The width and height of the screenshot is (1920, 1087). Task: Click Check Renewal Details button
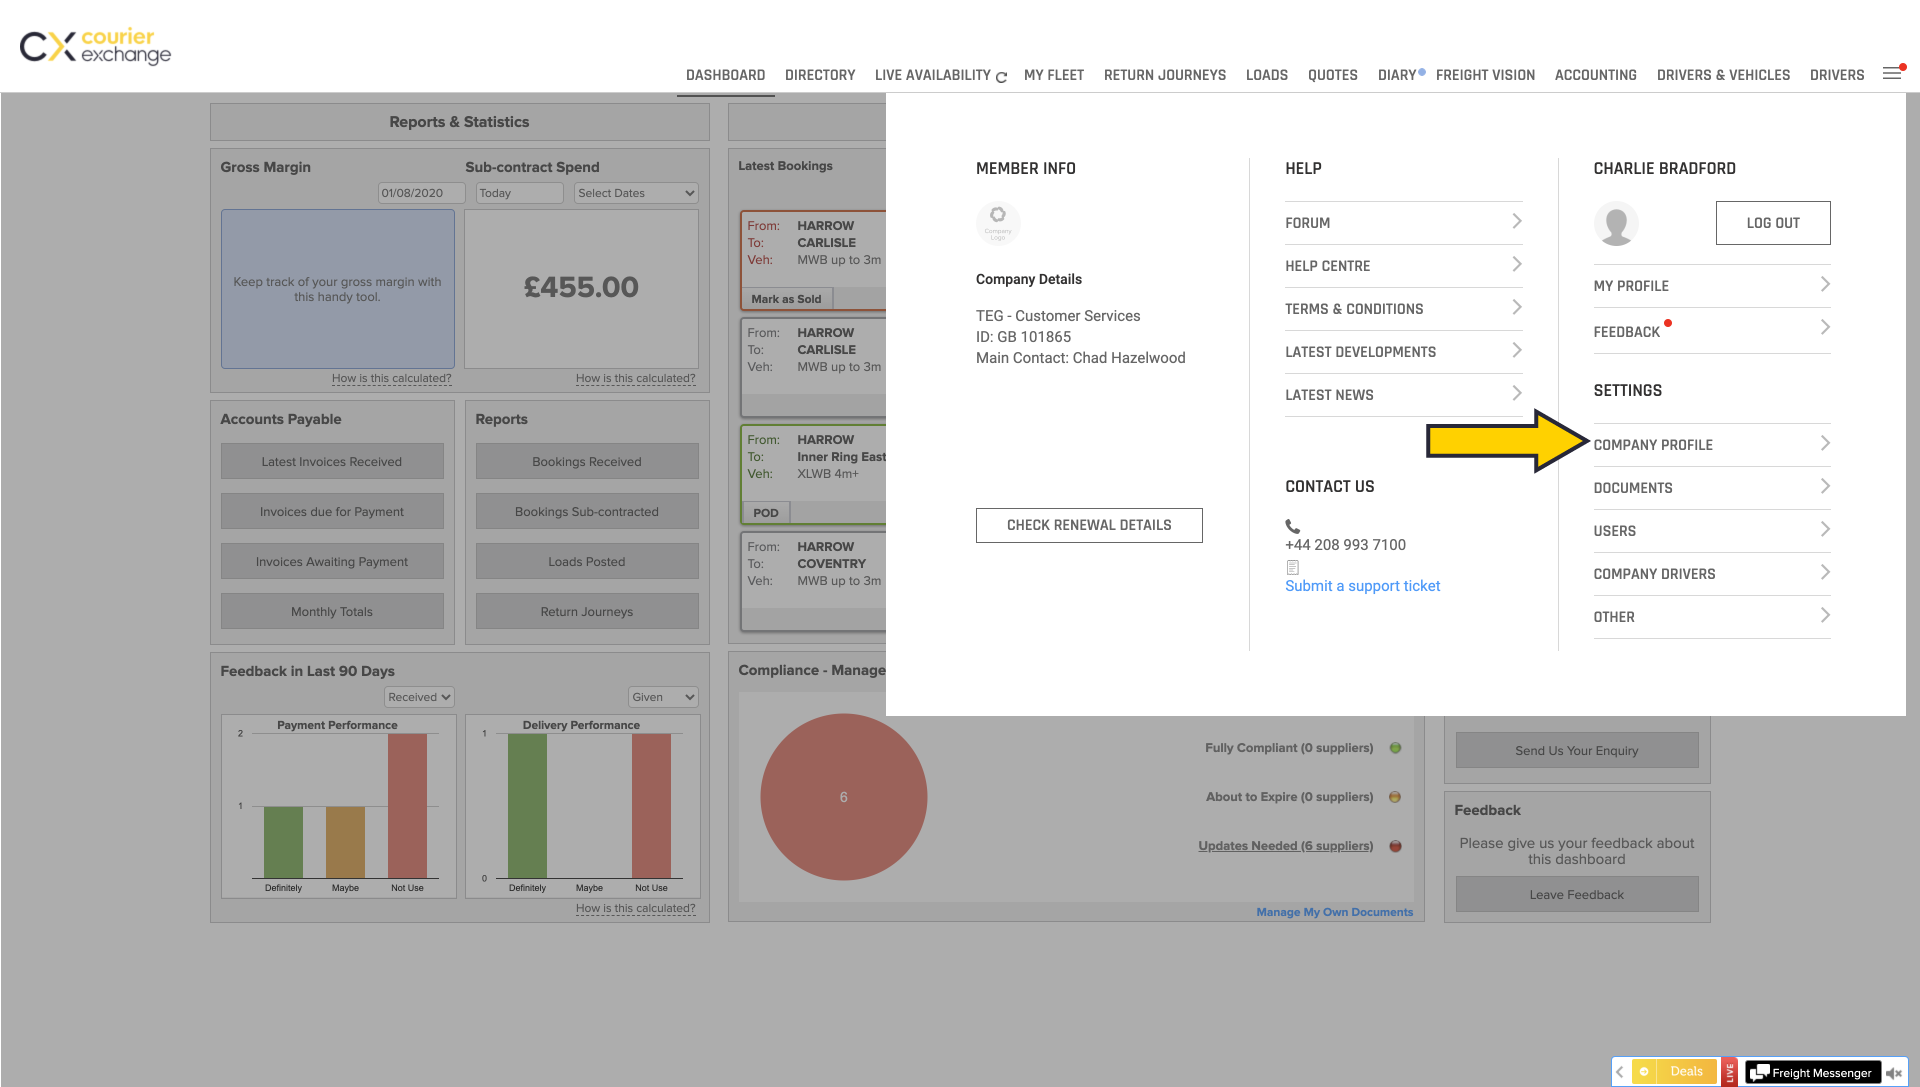coord(1088,525)
